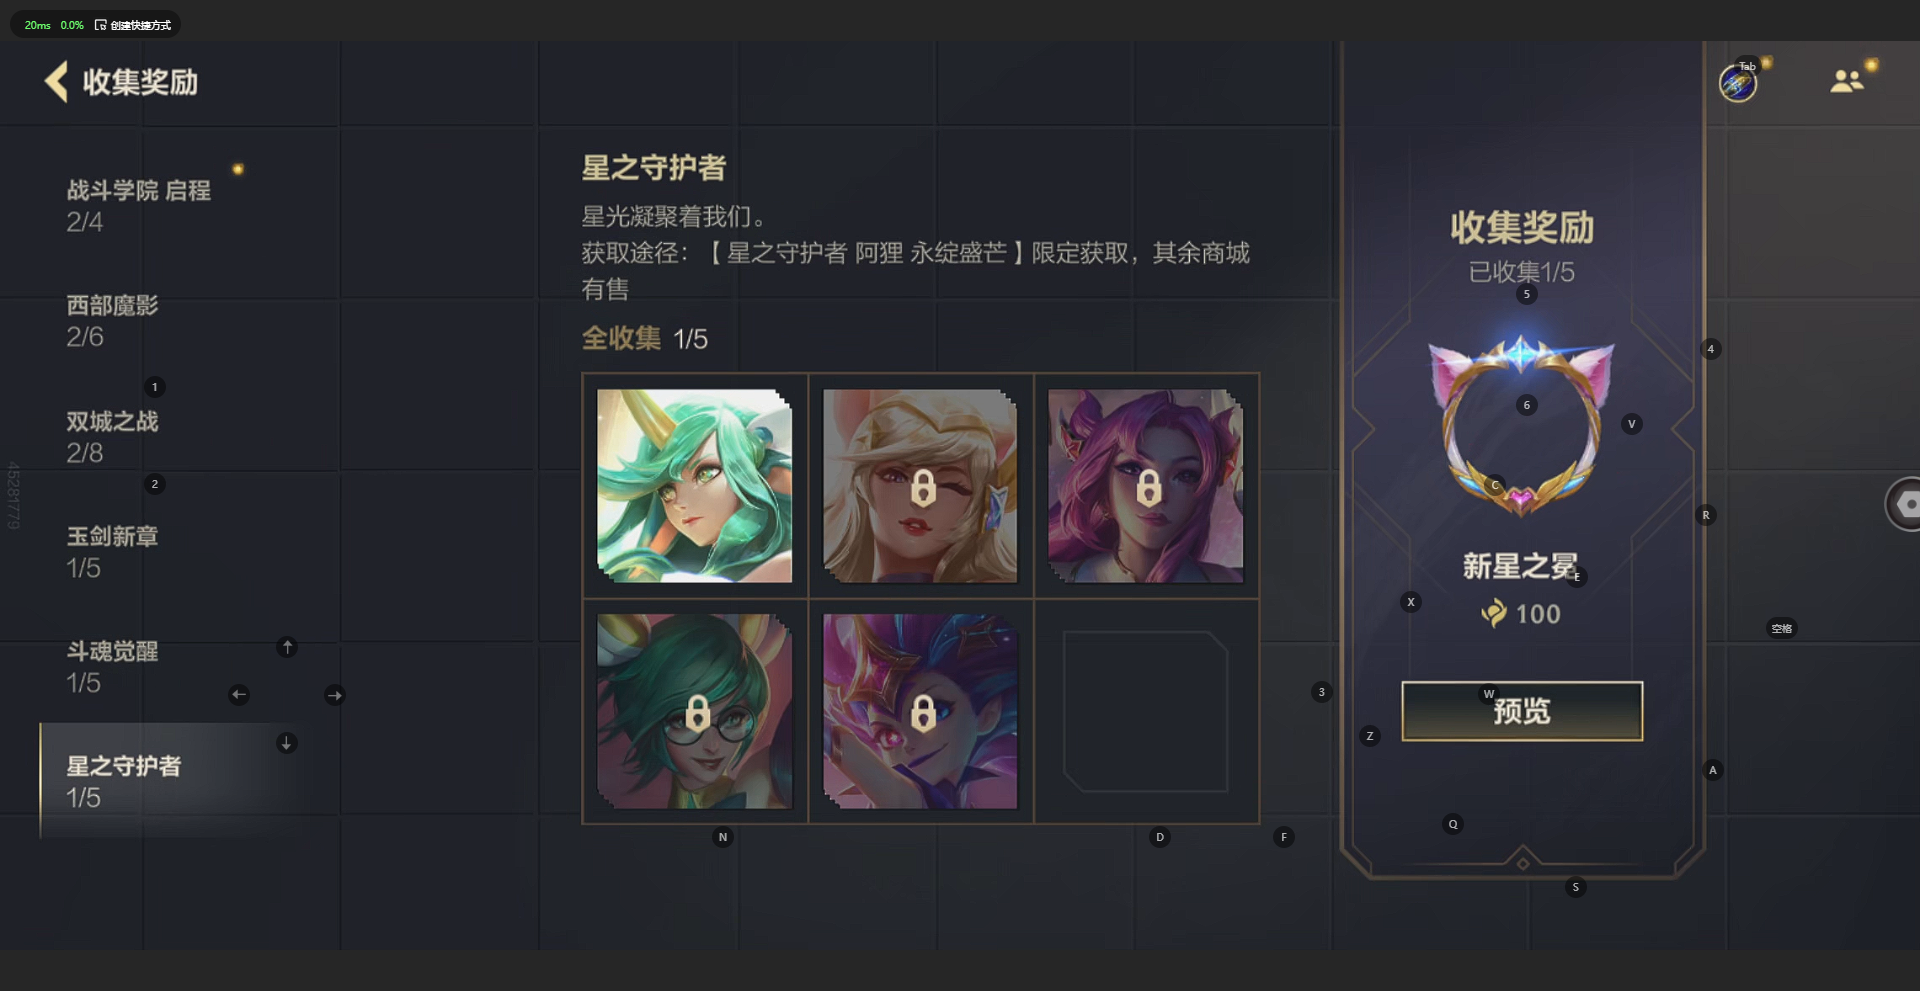Select the locked green-haired glasses skin thumbnail
Screen dimensions: 1920x991
click(695, 711)
